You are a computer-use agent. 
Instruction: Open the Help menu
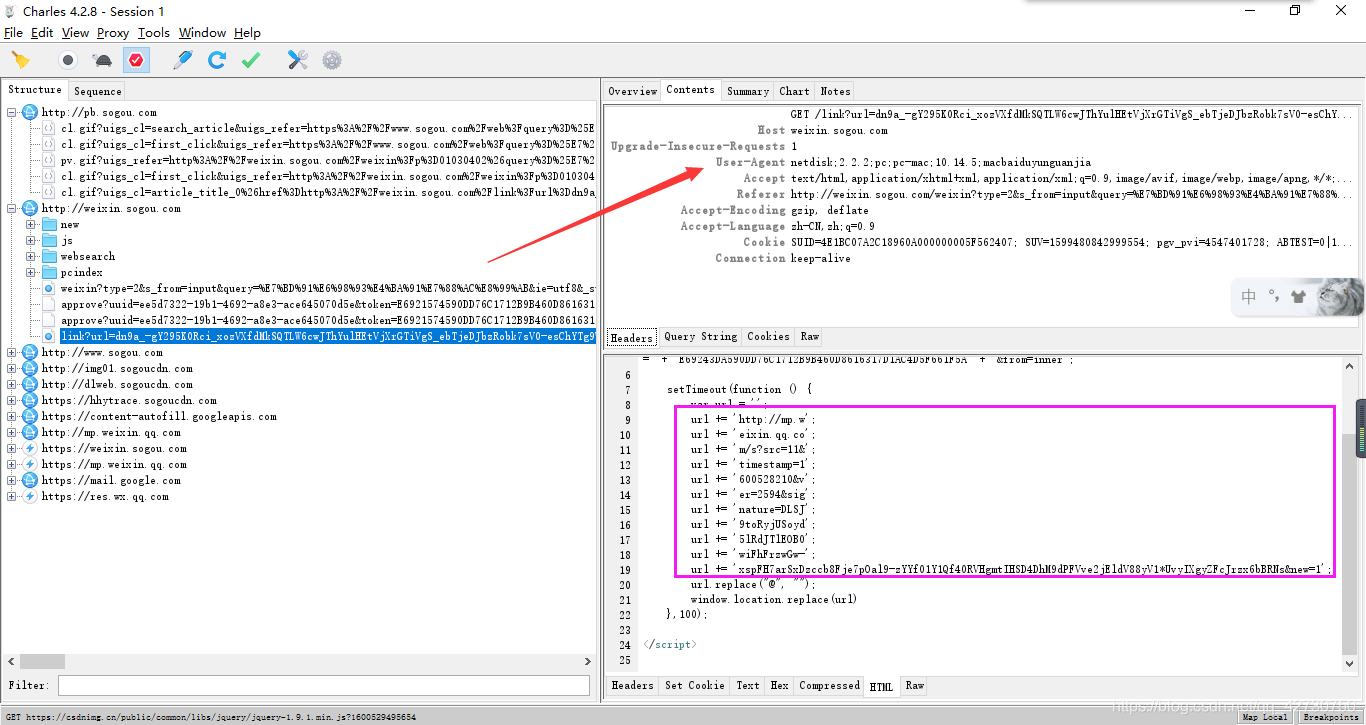[x=247, y=33]
